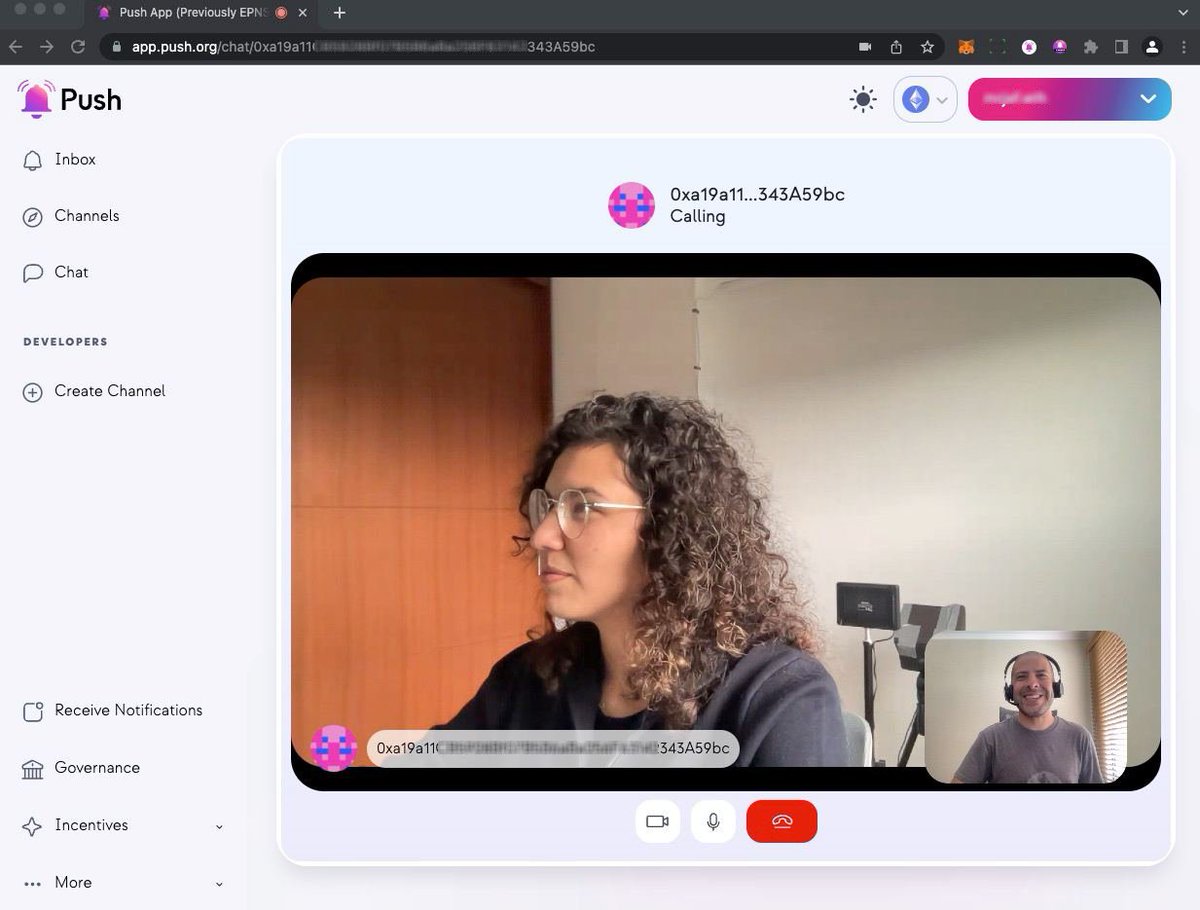
Task: End the call with the red button
Action: point(782,822)
